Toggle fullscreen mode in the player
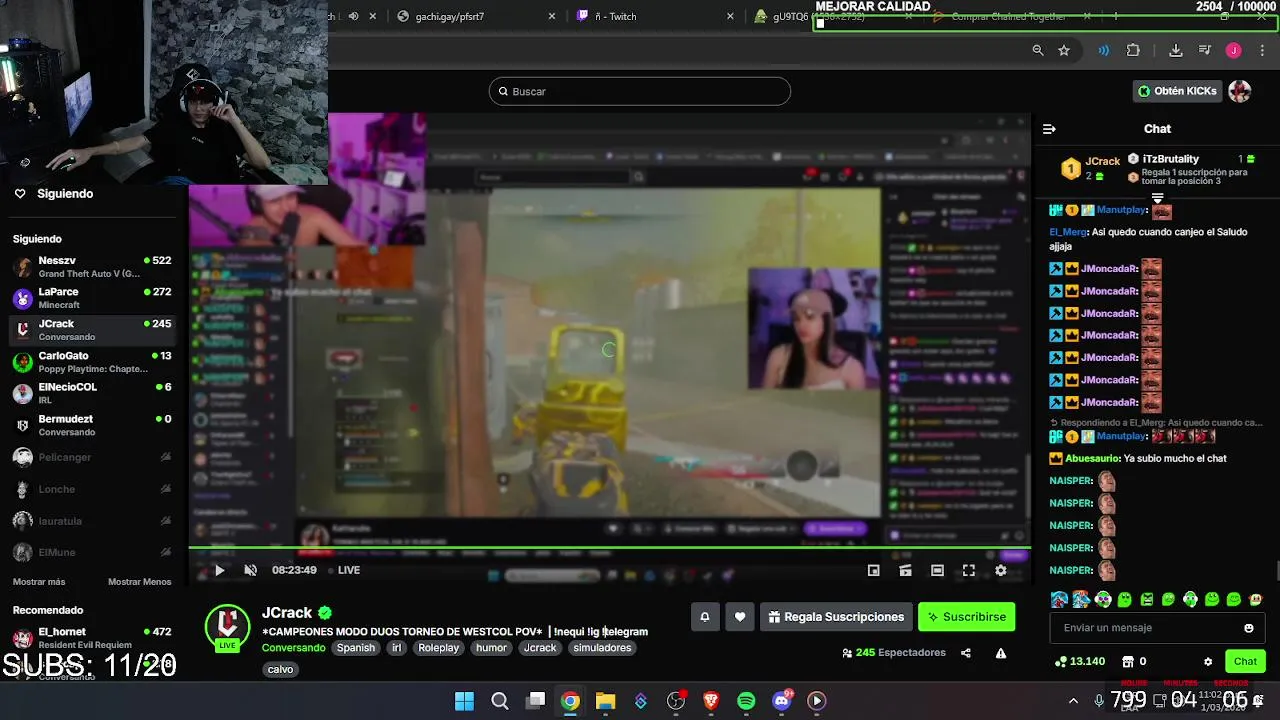The image size is (1280, 720). coord(969,570)
